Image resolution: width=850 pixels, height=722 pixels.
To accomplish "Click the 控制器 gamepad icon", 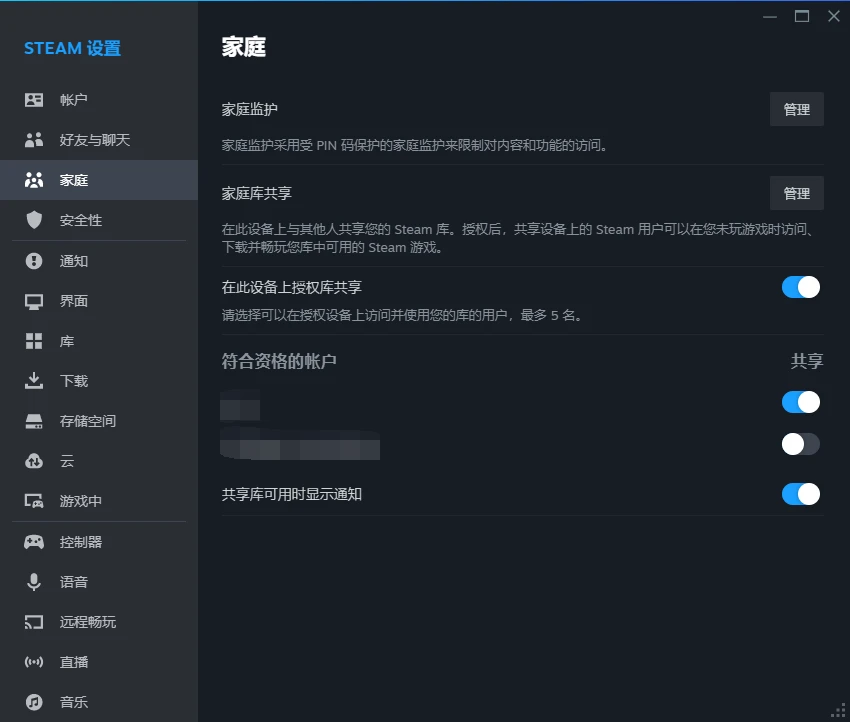I will [34, 542].
